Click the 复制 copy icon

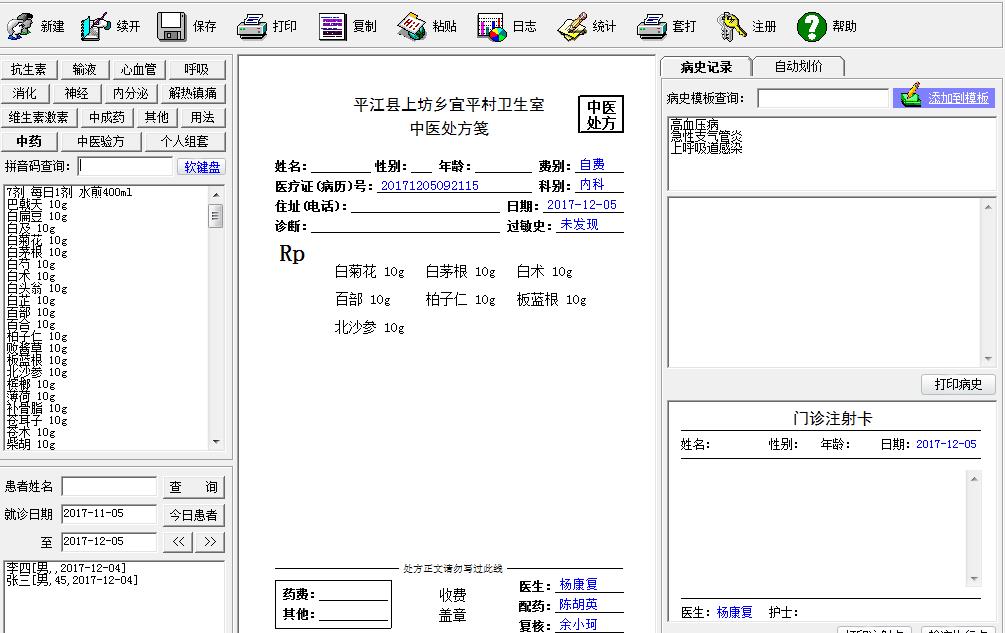click(333, 26)
